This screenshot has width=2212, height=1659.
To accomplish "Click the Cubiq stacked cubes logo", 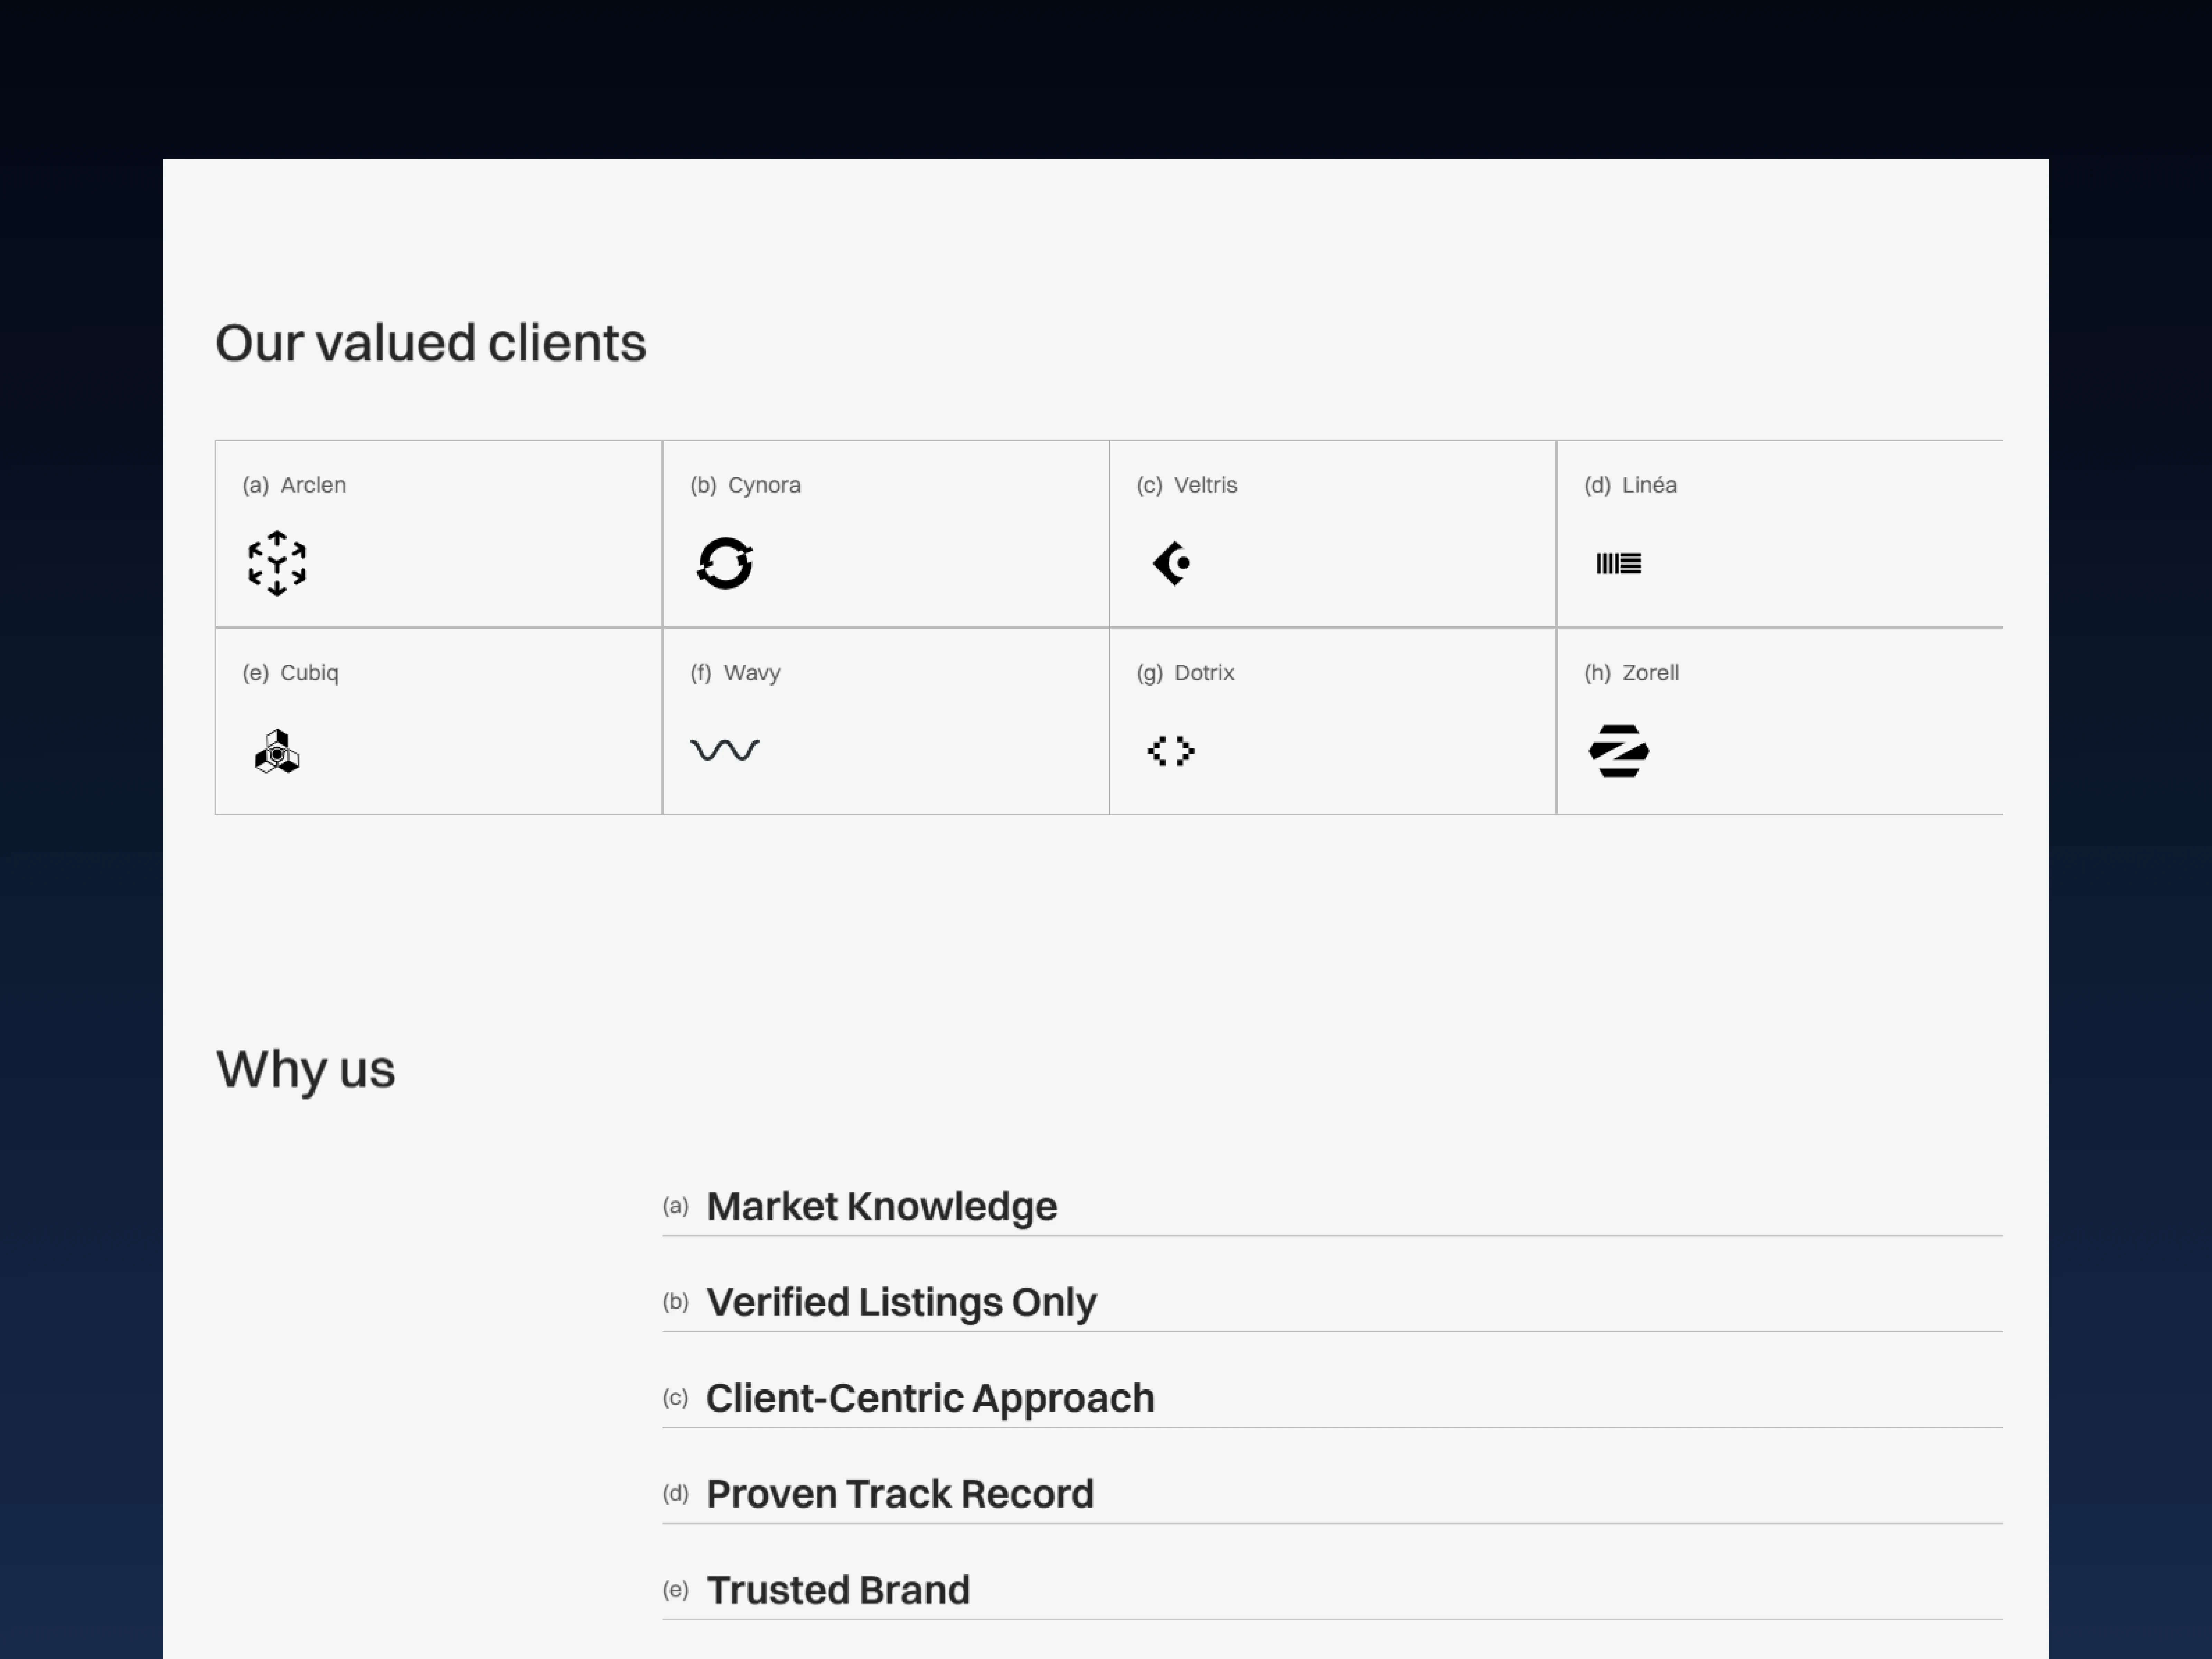I will tap(277, 751).
